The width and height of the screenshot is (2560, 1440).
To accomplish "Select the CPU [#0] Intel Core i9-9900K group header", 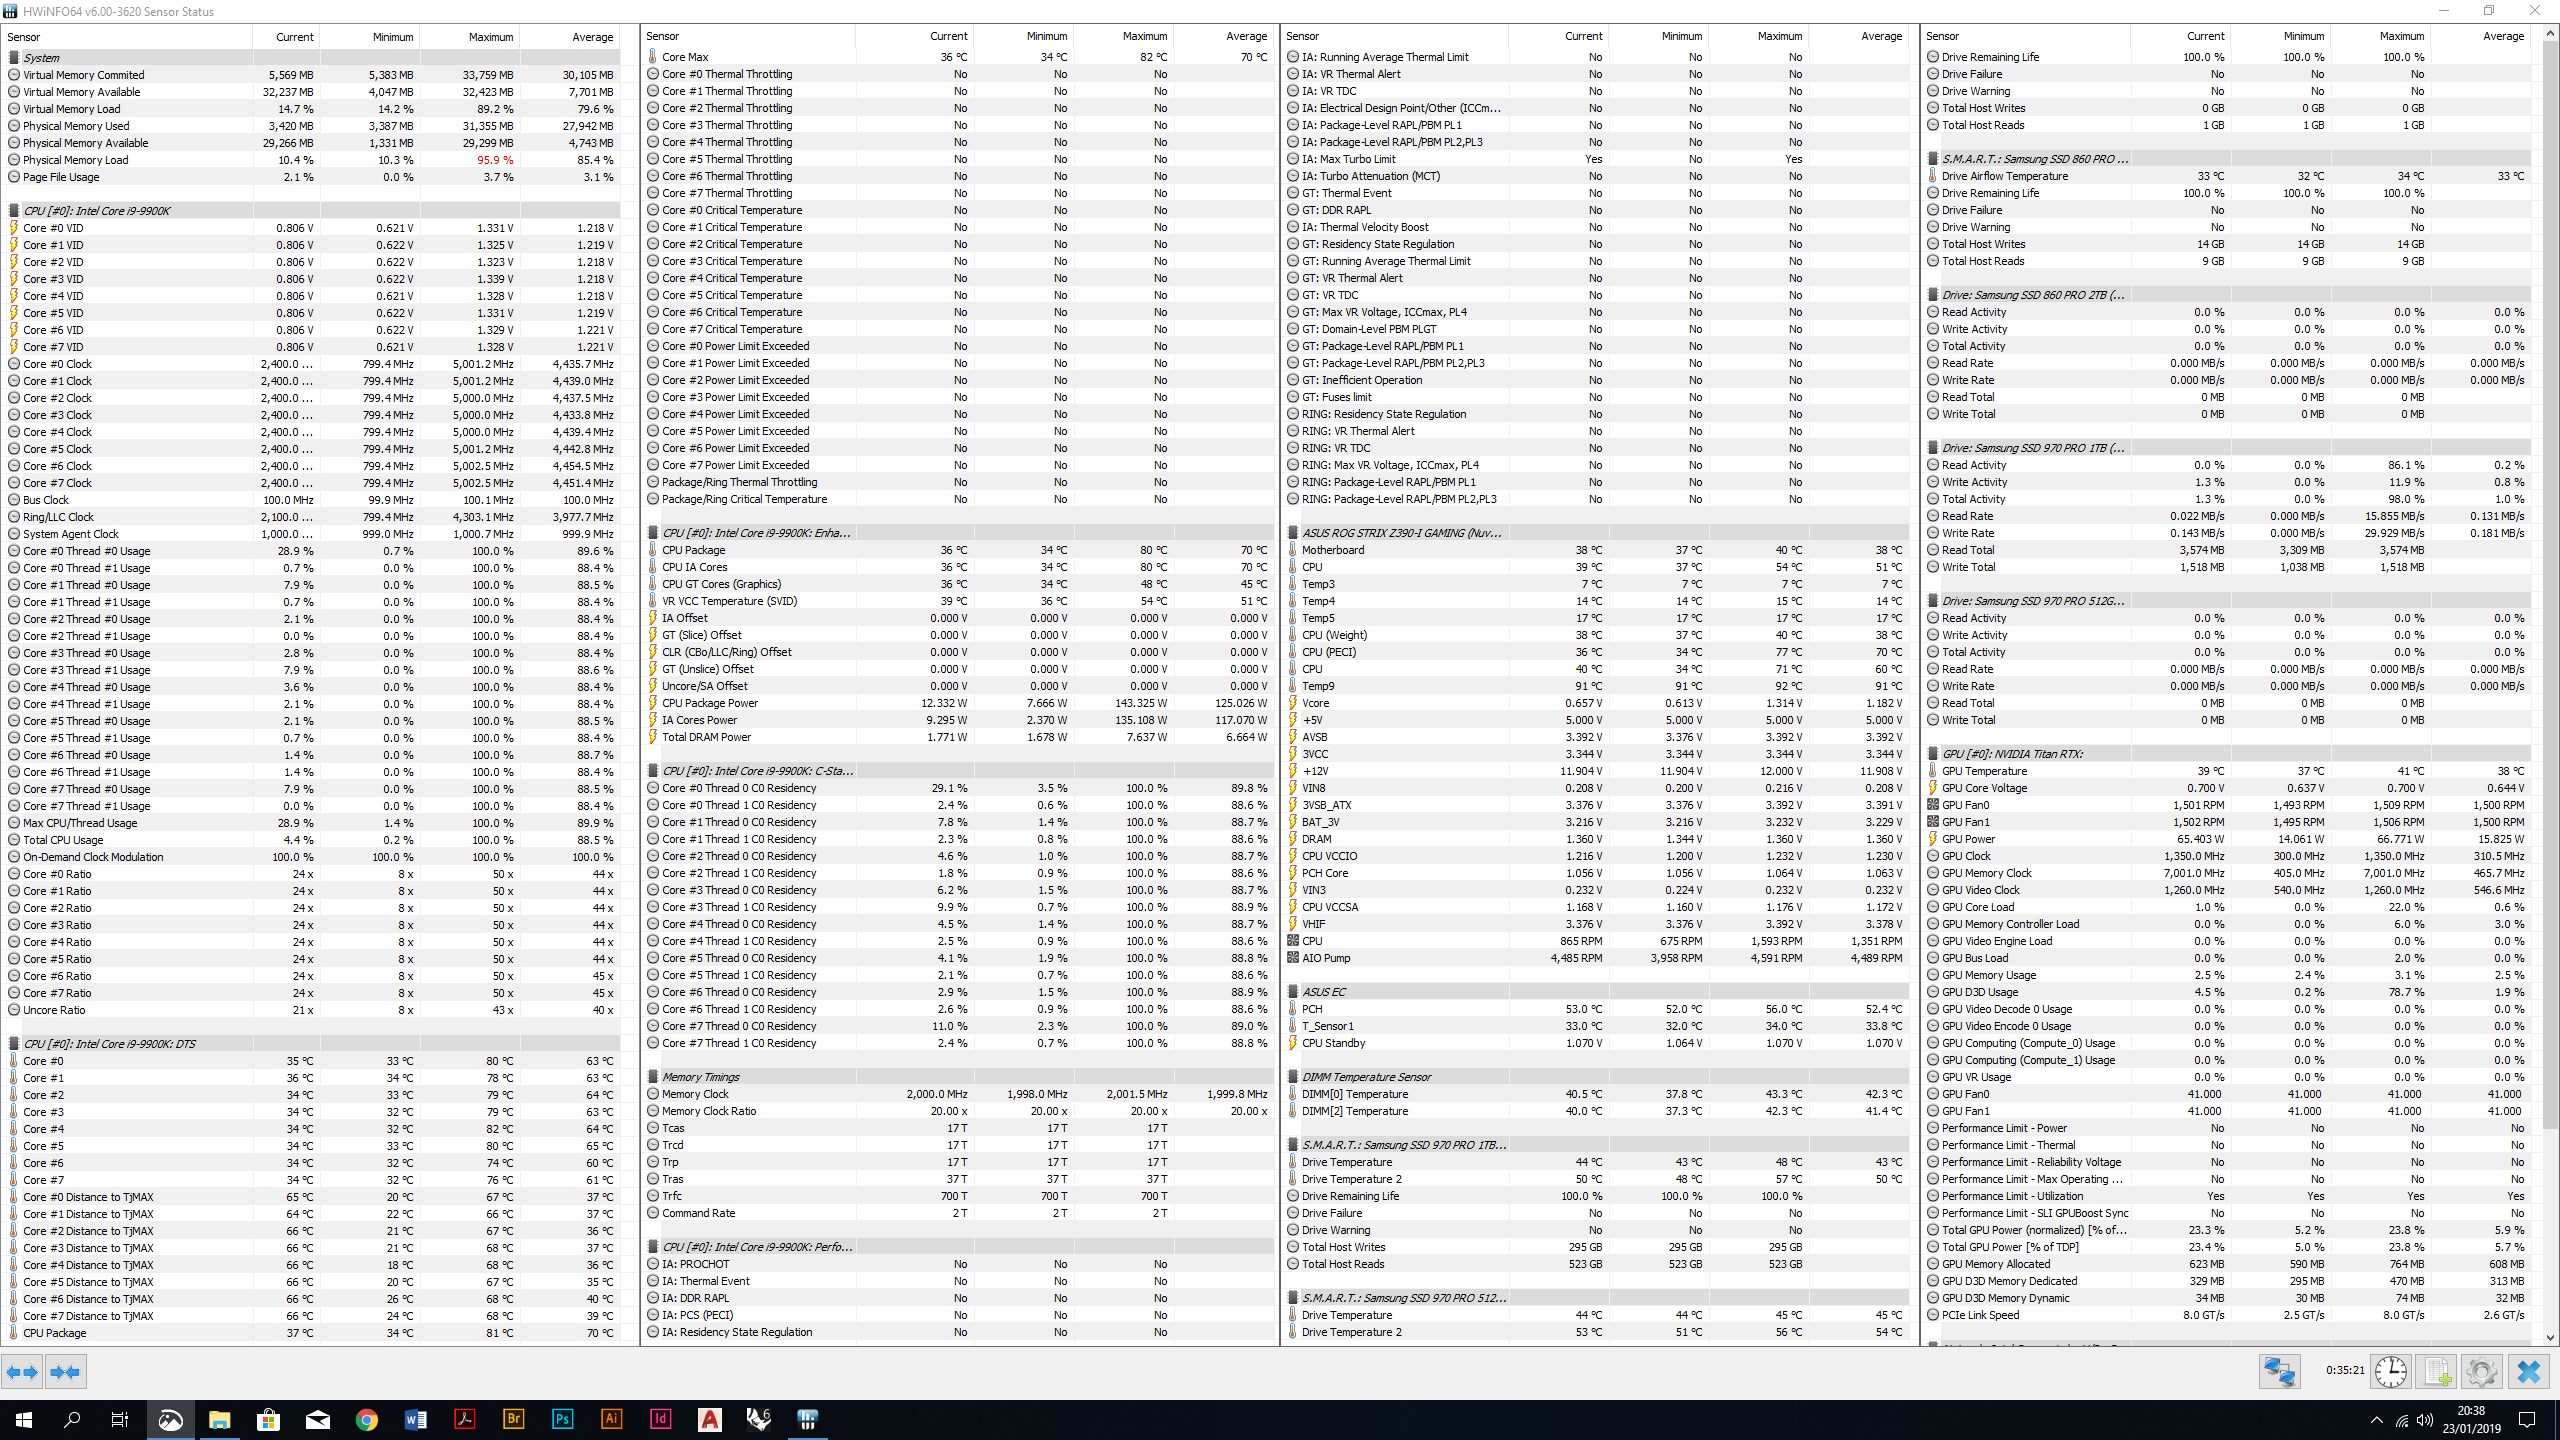I will click(x=97, y=211).
